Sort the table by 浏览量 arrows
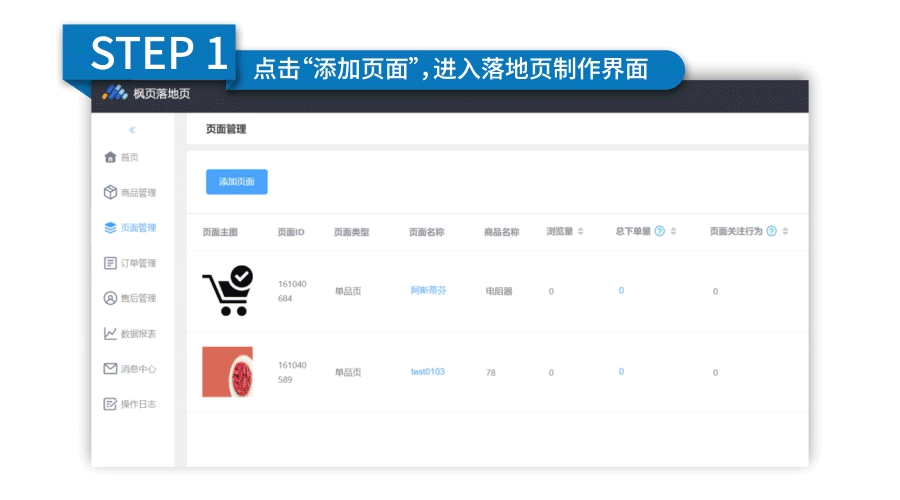The width and height of the screenshot is (900, 500). coord(580,231)
